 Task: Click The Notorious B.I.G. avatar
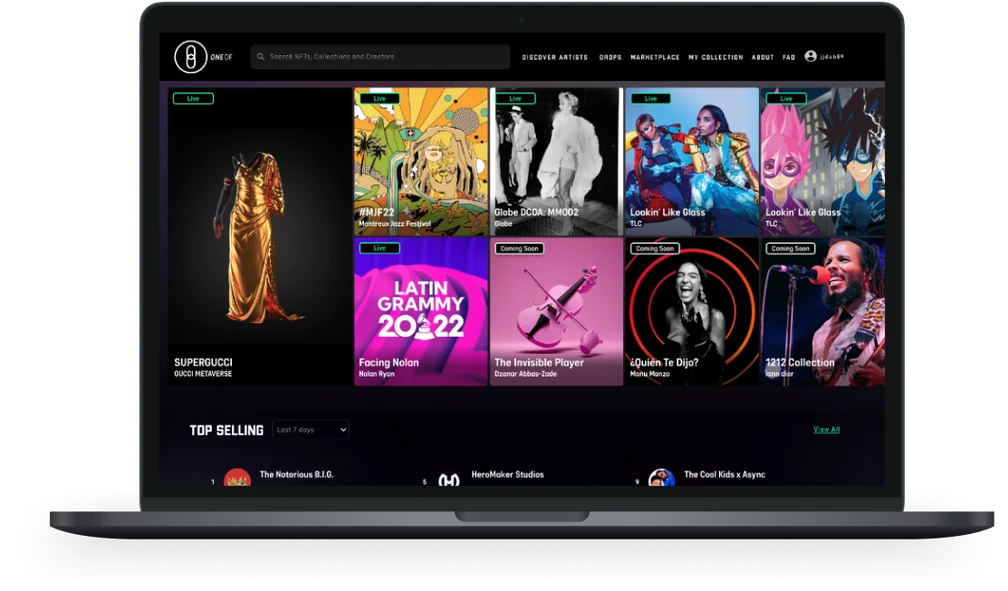[x=237, y=478]
